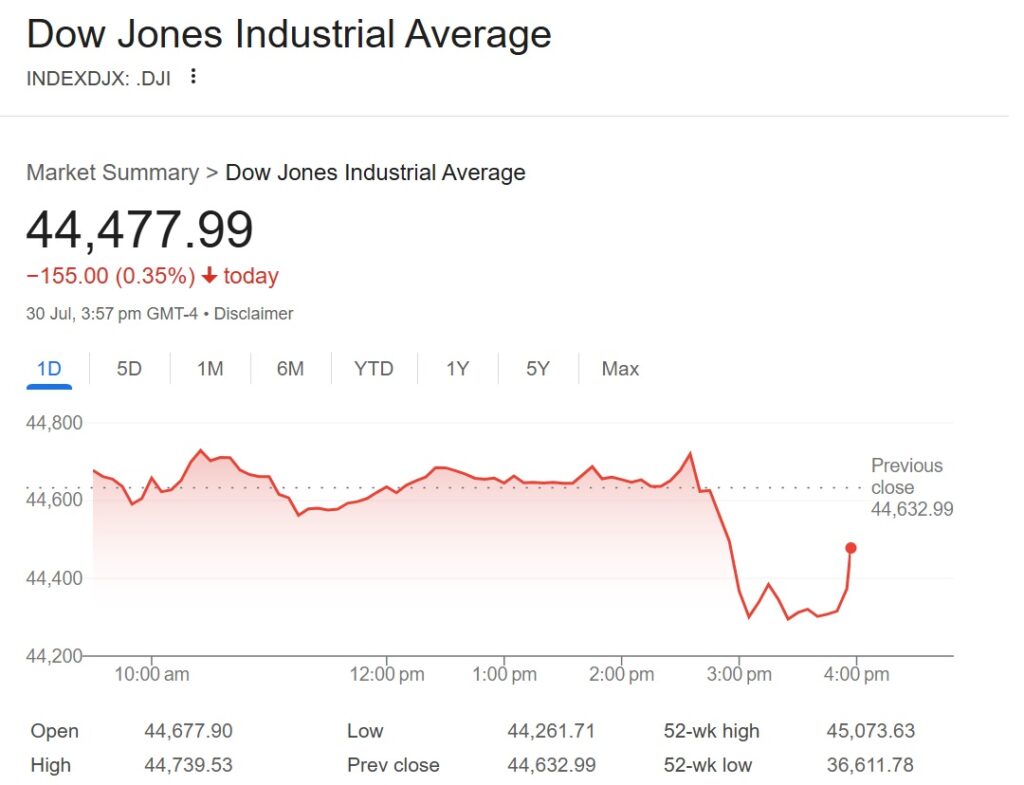This screenshot has height=785, width=1024.
Task: Click the Dow Jones Industrial Average page title
Action: click(x=289, y=34)
